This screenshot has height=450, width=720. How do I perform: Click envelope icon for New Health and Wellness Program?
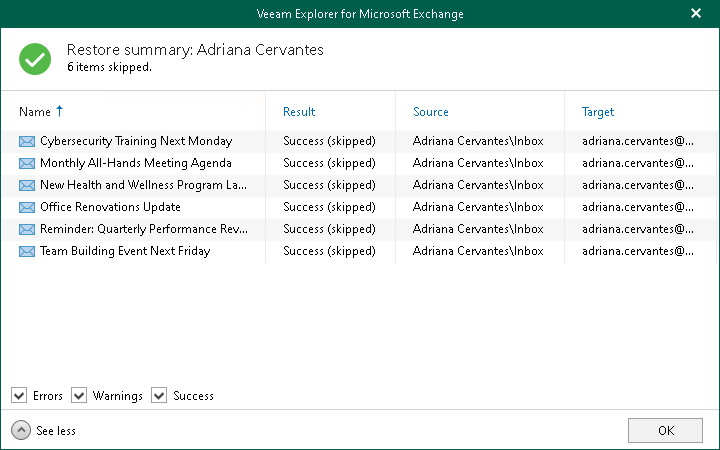(x=27, y=185)
